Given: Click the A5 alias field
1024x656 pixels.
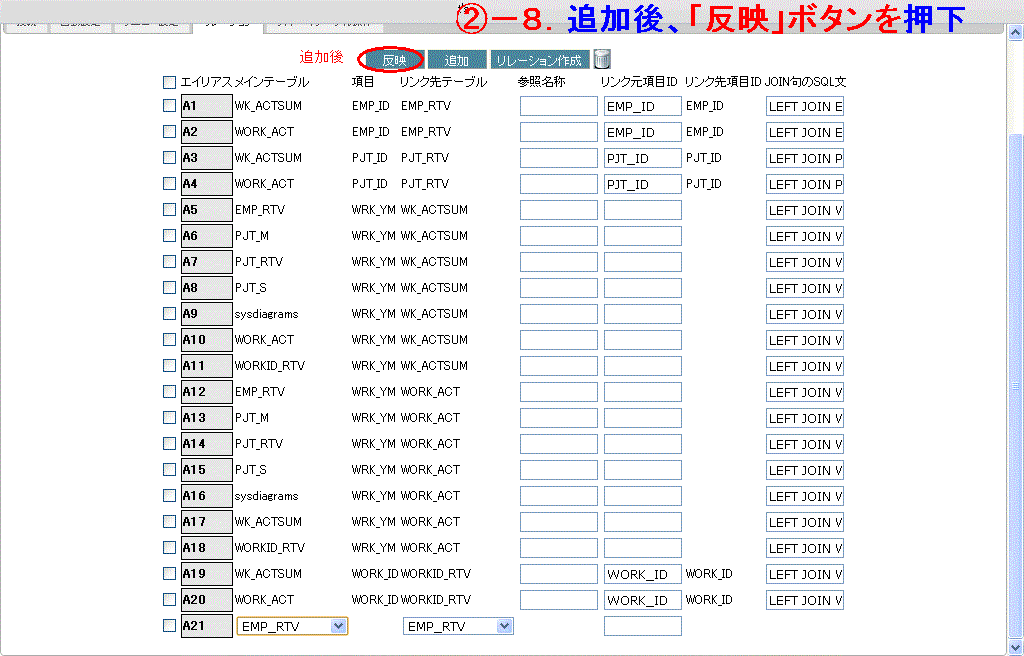Looking at the screenshot, I should tap(206, 210).
